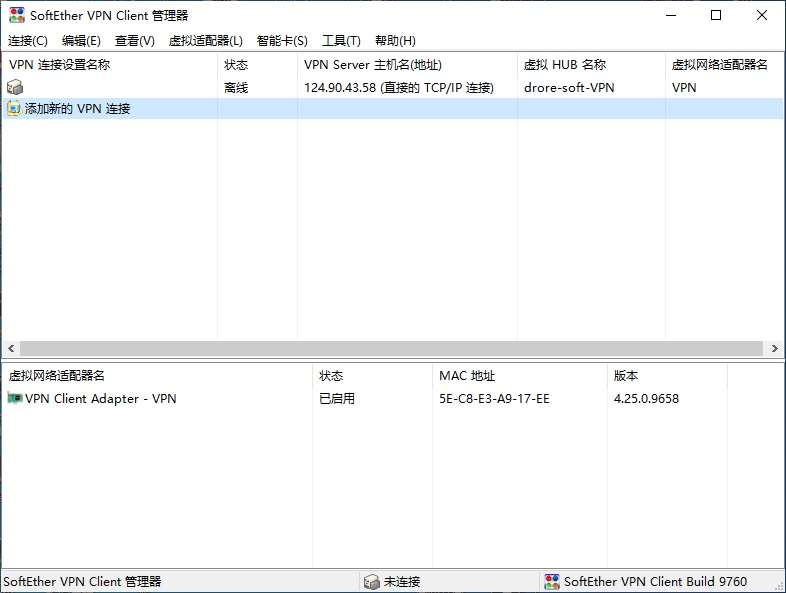
Task: Open the 查看(V) menu
Action: 134,41
